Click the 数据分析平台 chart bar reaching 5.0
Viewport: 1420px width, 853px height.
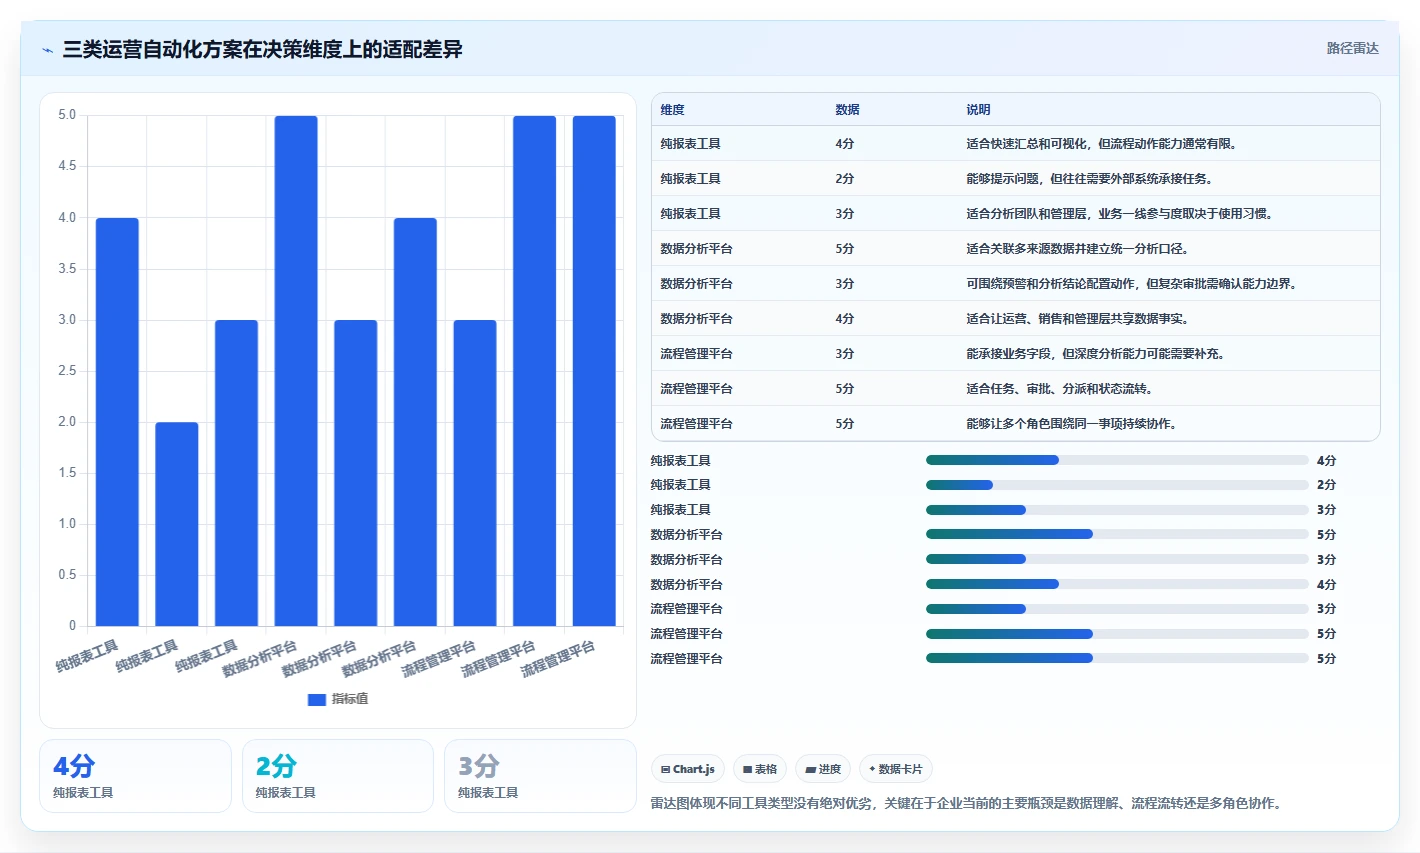coord(296,371)
